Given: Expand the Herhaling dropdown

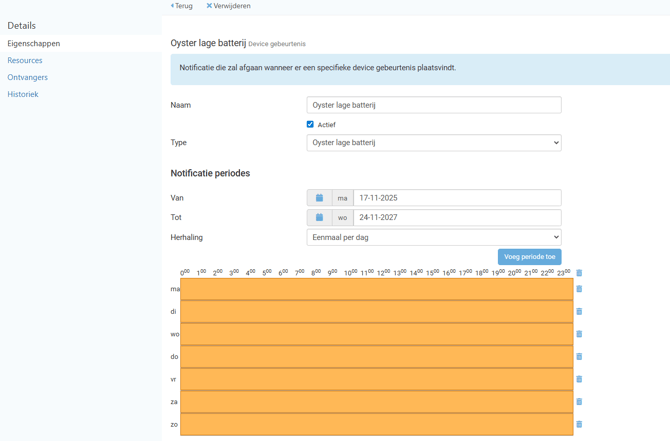Looking at the screenshot, I should click(x=433, y=238).
